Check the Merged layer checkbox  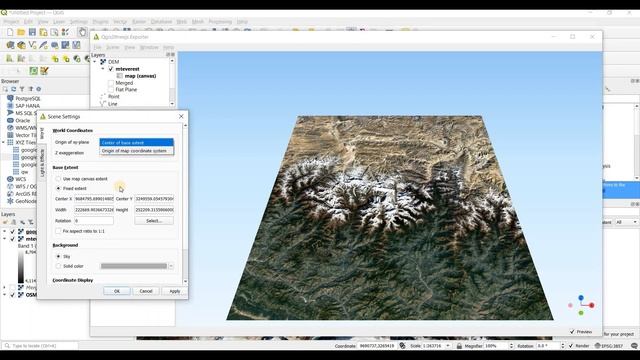pos(111,83)
